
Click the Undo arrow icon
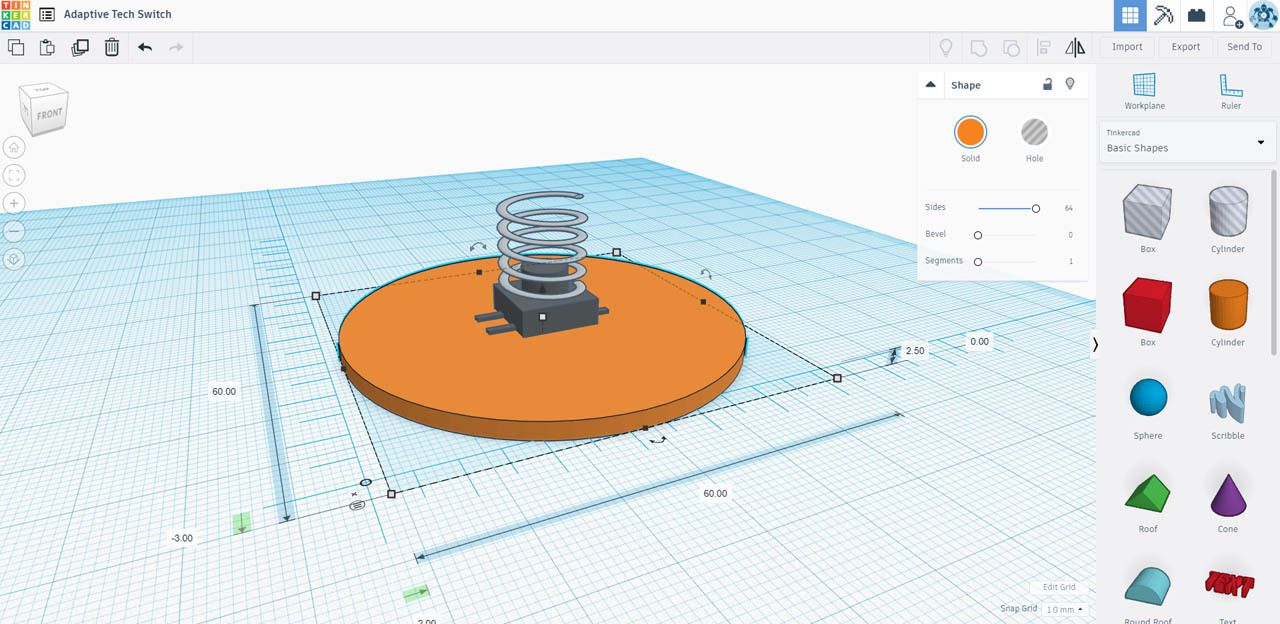143,47
